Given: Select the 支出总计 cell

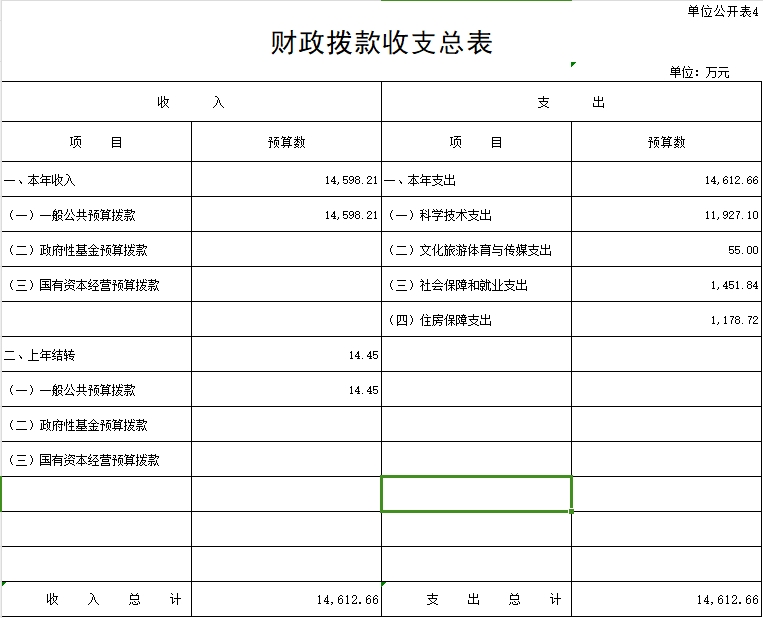Looking at the screenshot, I should coord(476,599).
